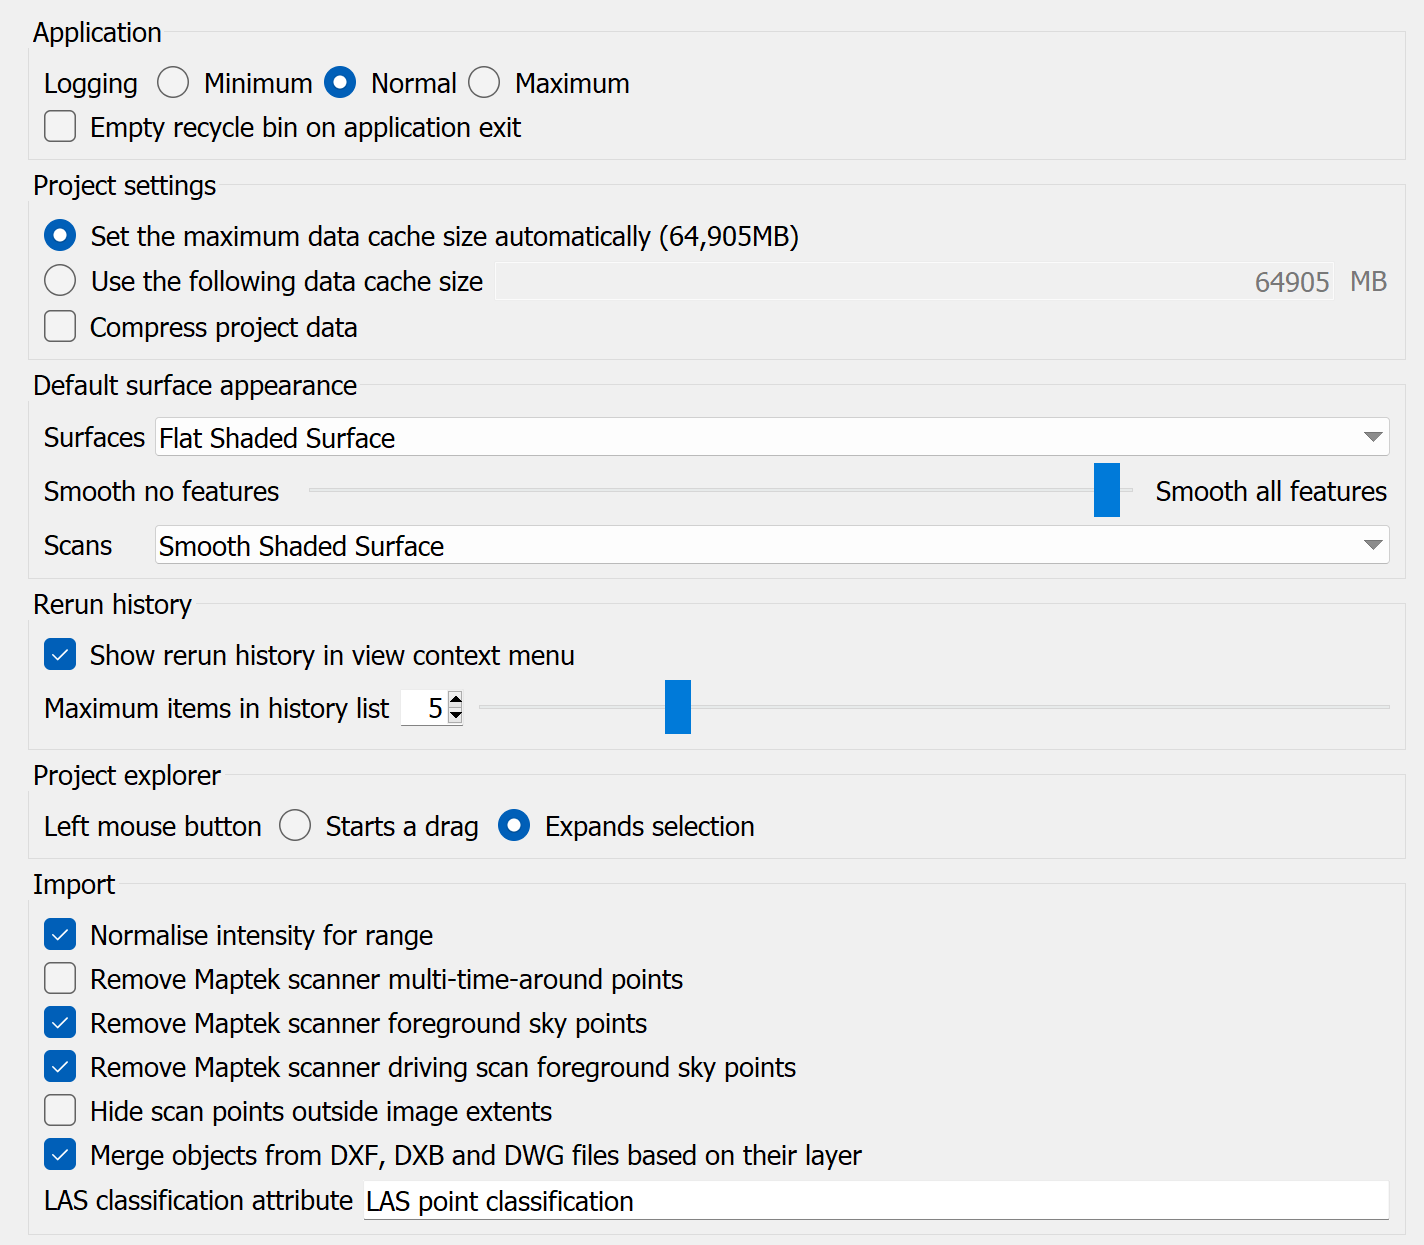
Task: Select Minimum logging radio button
Action: pos(173,83)
